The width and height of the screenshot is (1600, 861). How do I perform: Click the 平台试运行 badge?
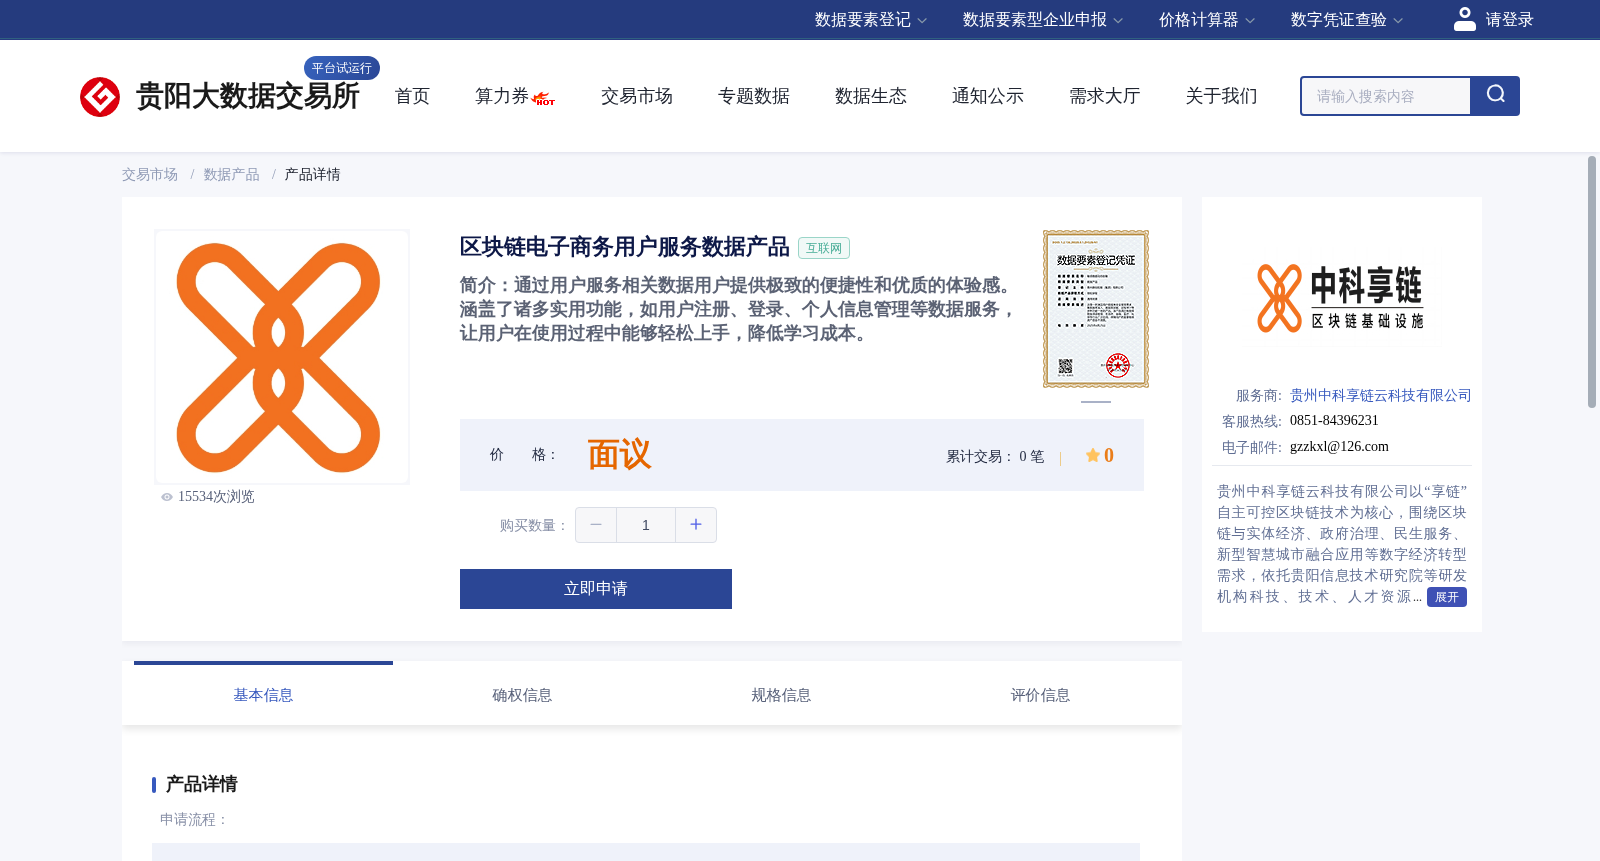[x=342, y=68]
